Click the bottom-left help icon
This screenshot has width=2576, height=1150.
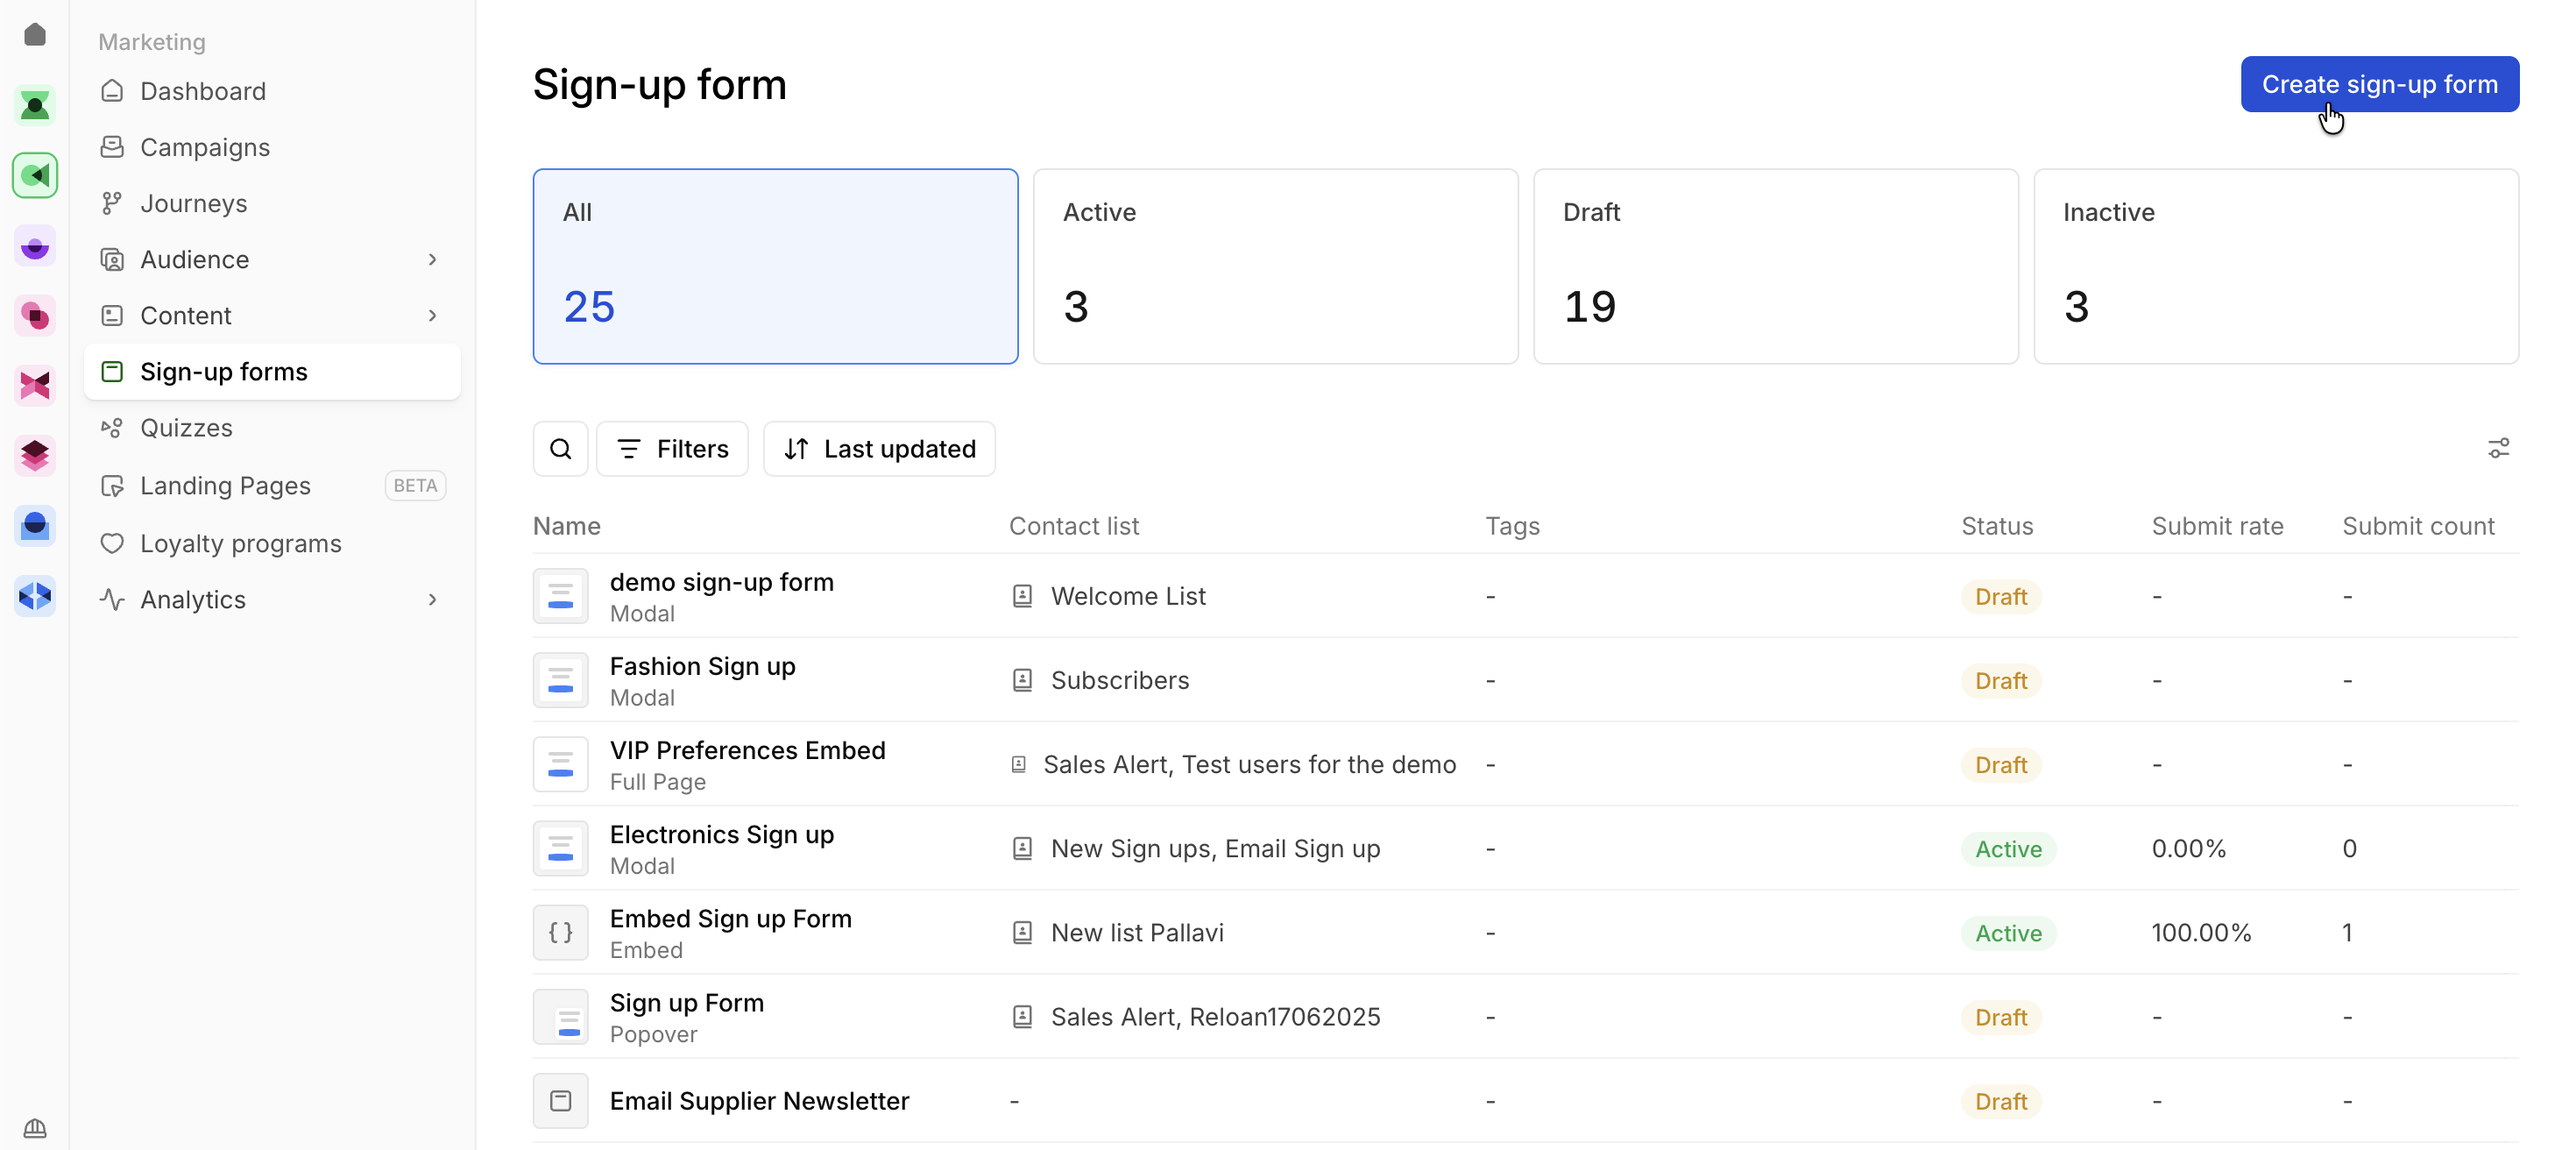tap(35, 1128)
